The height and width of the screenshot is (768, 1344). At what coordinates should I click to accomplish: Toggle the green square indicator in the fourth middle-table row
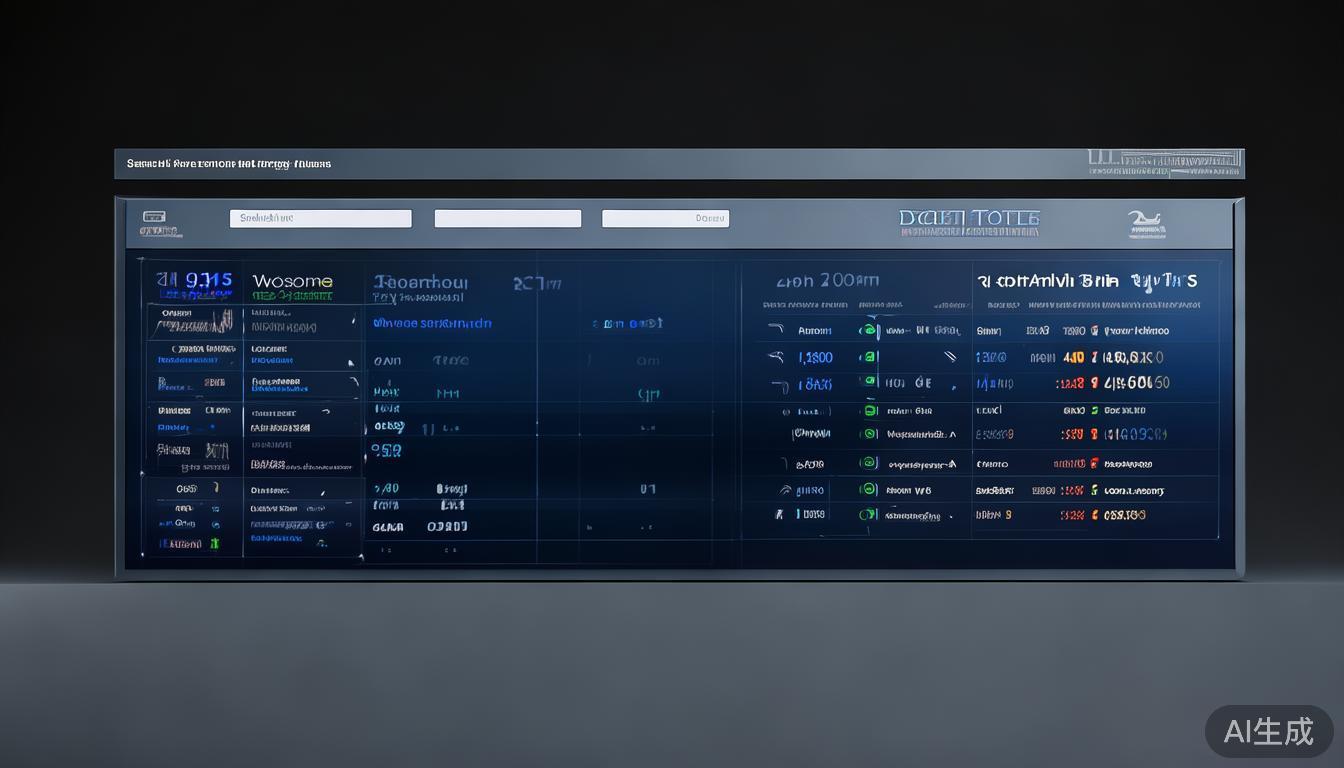[869, 410]
